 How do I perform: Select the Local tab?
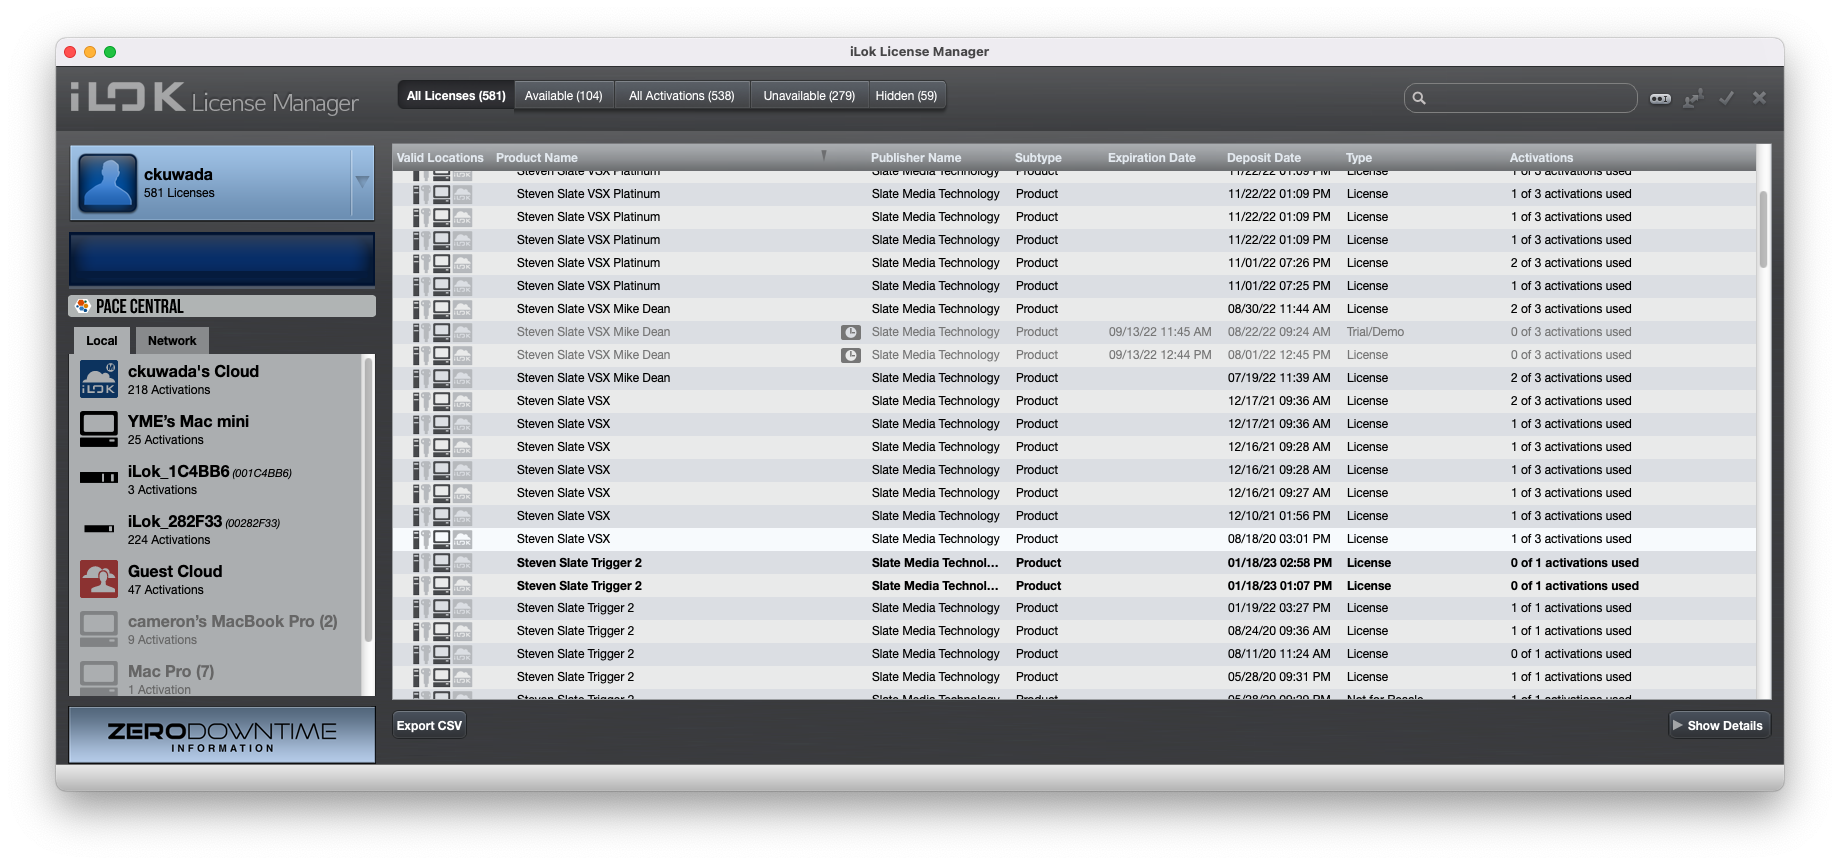[x=102, y=341]
